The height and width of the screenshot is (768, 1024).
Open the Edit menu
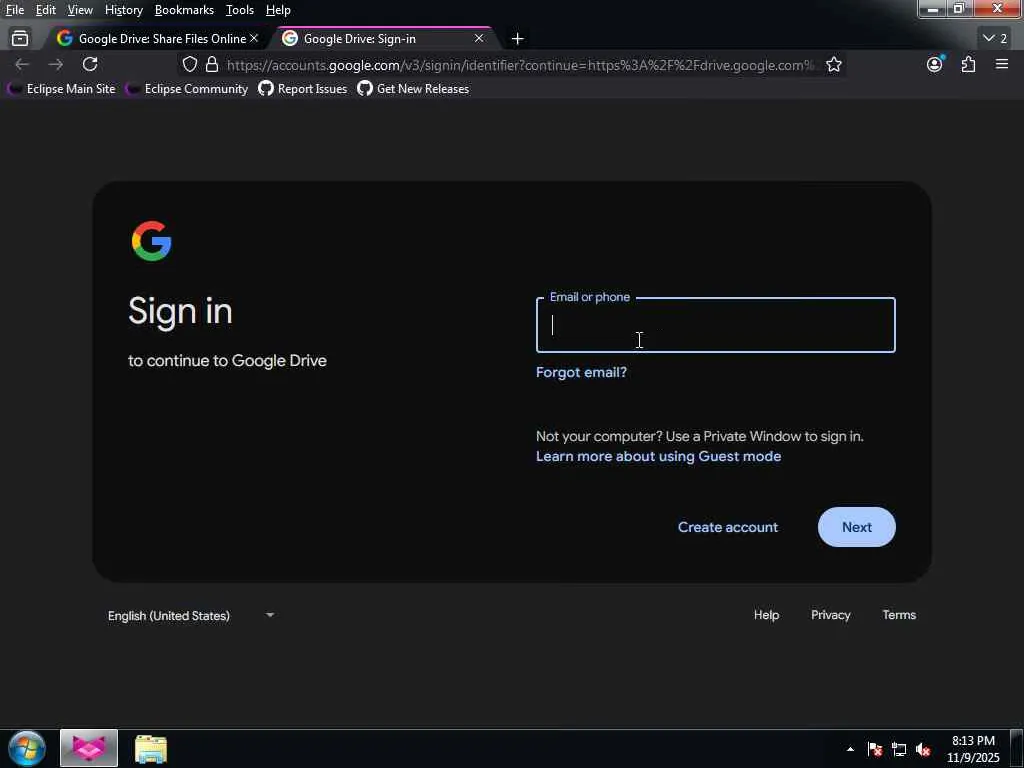(46, 10)
